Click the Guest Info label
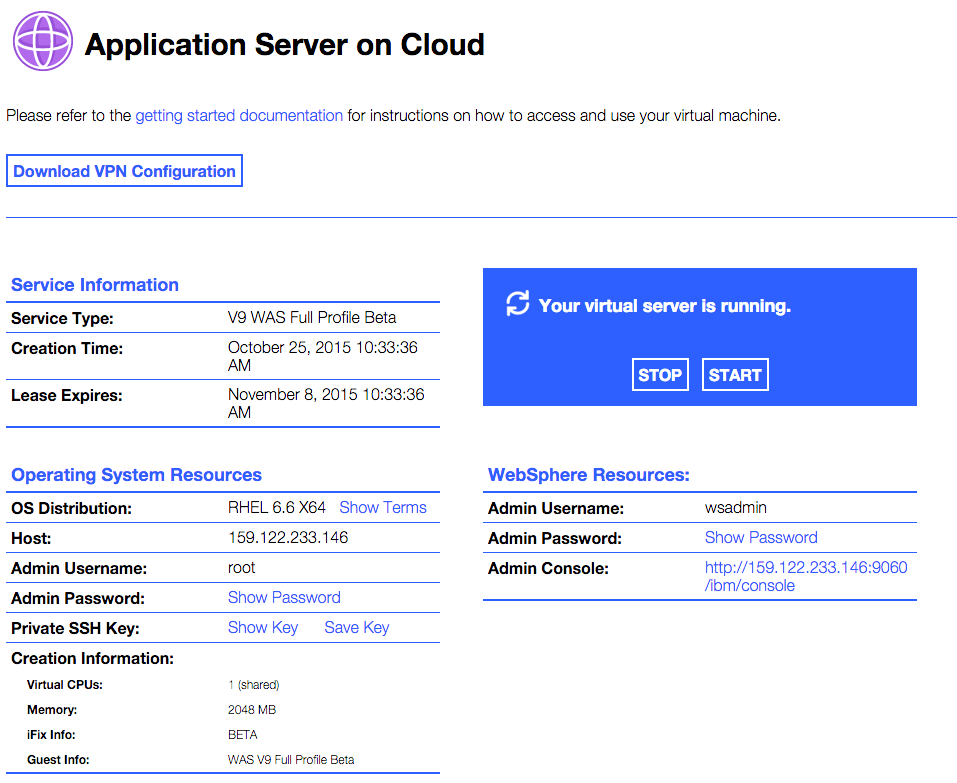 (58, 760)
